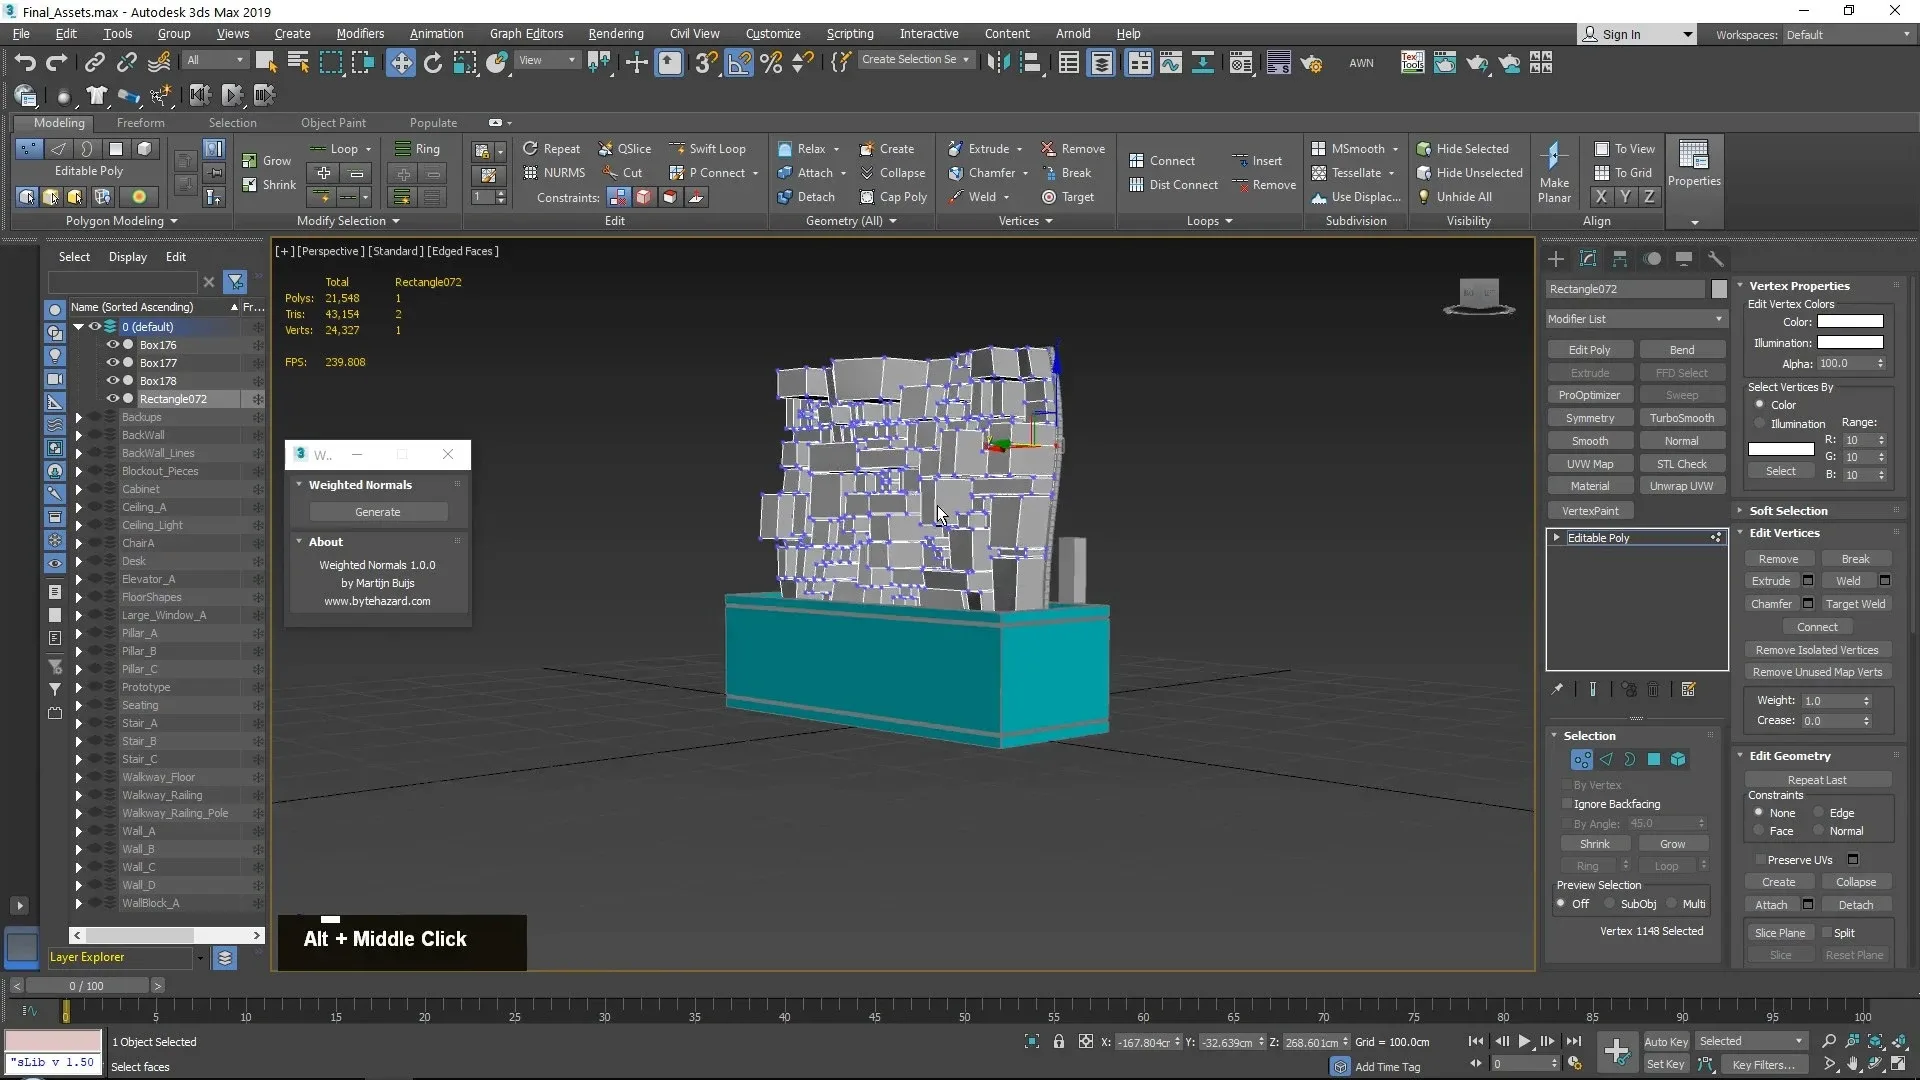Select Polygon sub-object level in Selection rollout
Screen dimensions: 1920x1080
click(x=1654, y=760)
